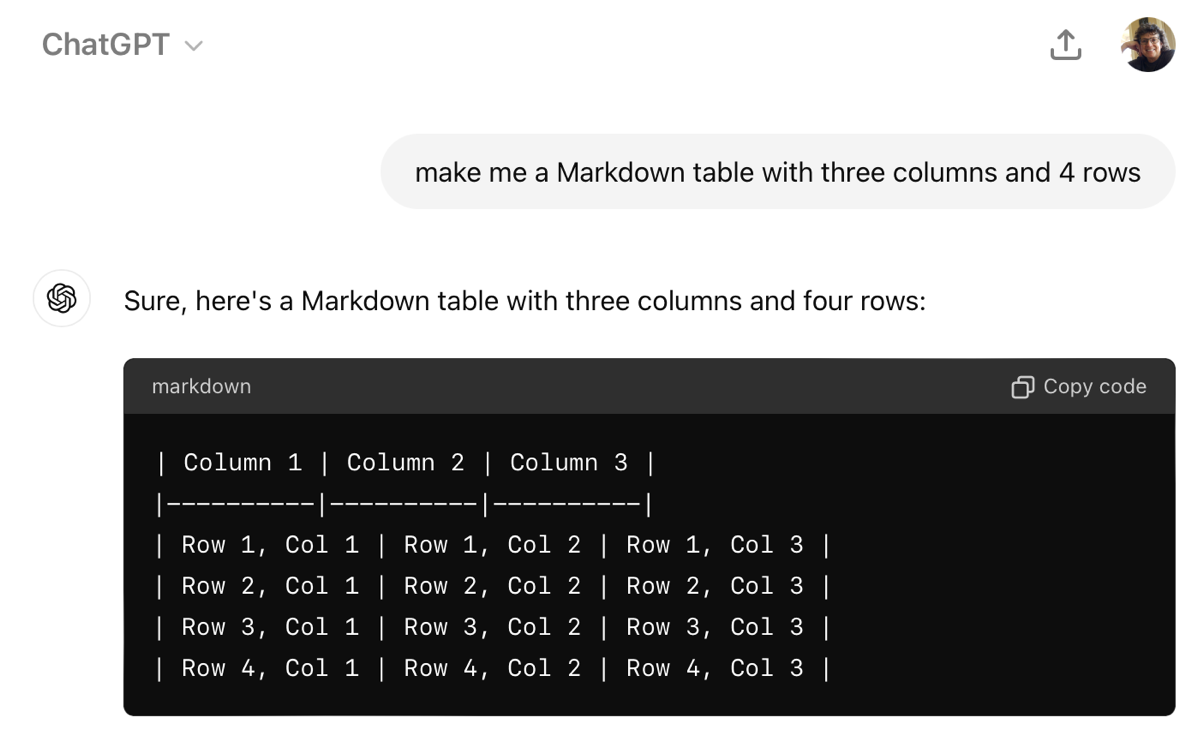Image resolution: width=1198 pixels, height=730 pixels.
Task: Click the "Row 4, Col 1" cell text
Action: click(x=270, y=668)
